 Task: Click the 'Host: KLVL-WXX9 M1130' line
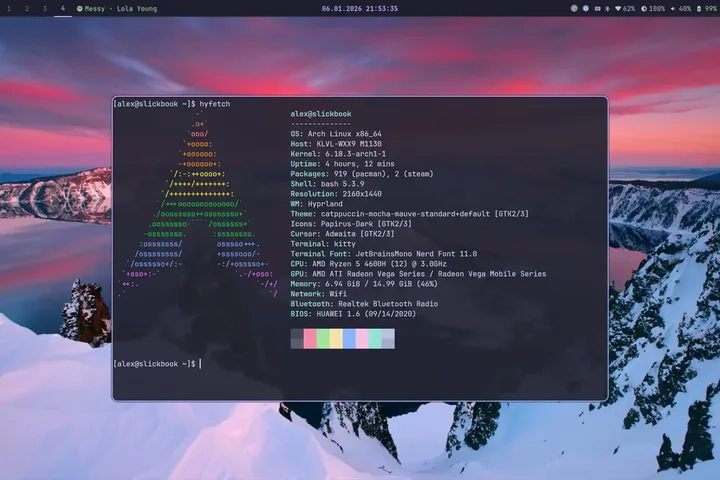(336, 144)
